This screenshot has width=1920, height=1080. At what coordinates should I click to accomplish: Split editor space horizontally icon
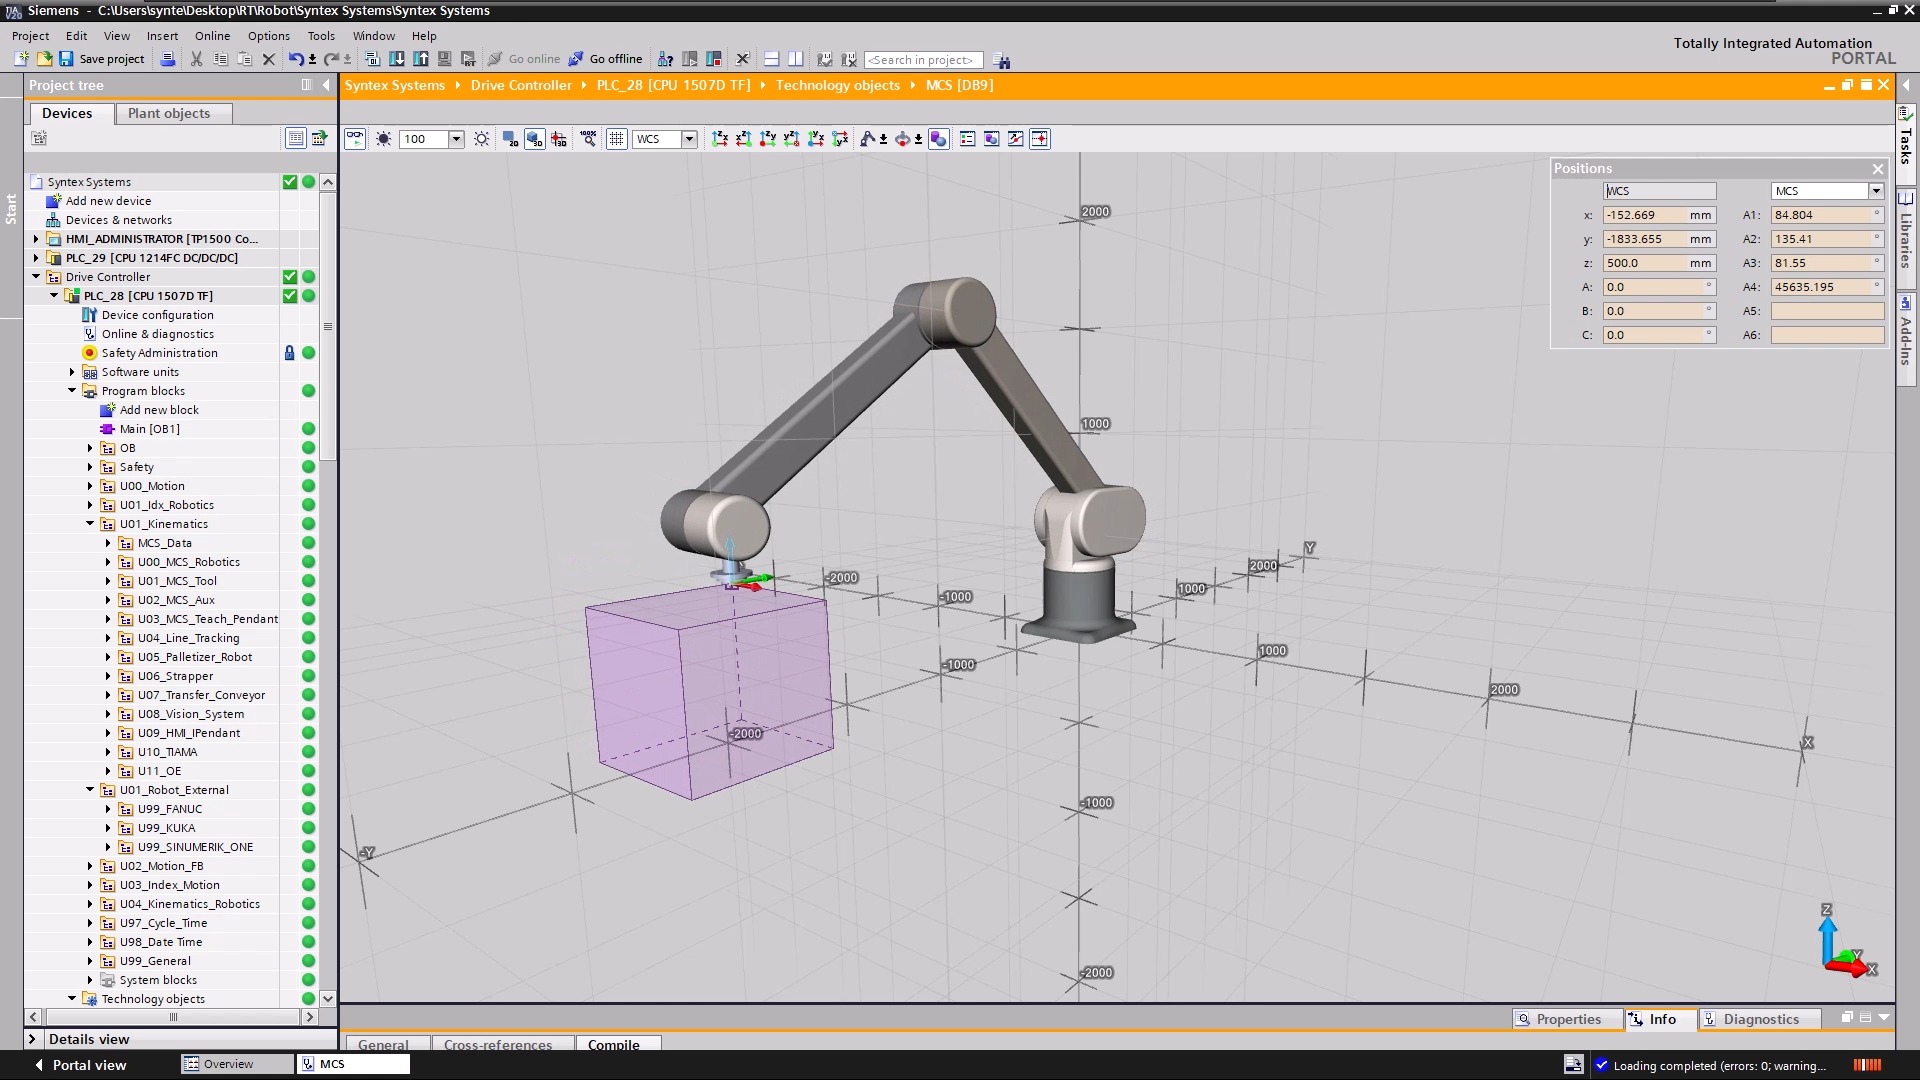771,59
